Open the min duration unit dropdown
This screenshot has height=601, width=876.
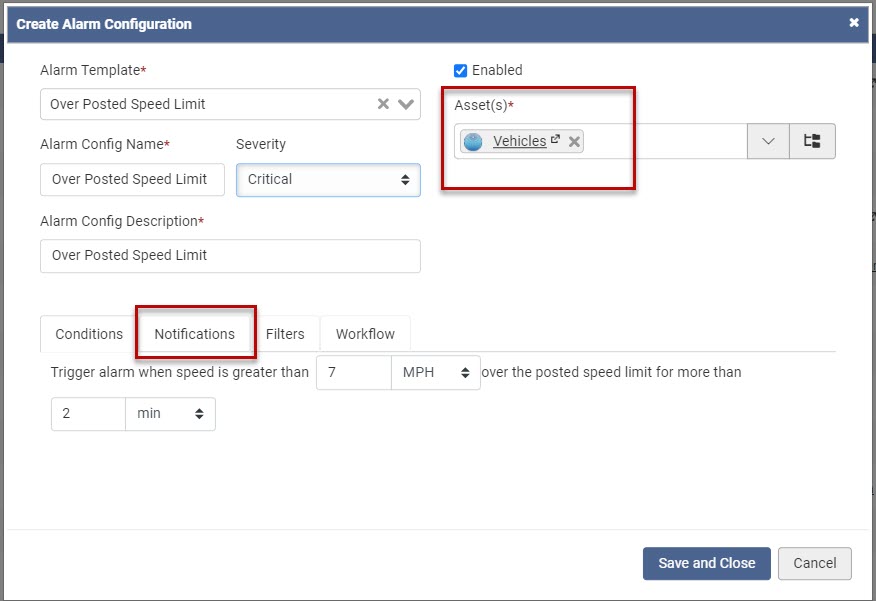pos(170,413)
